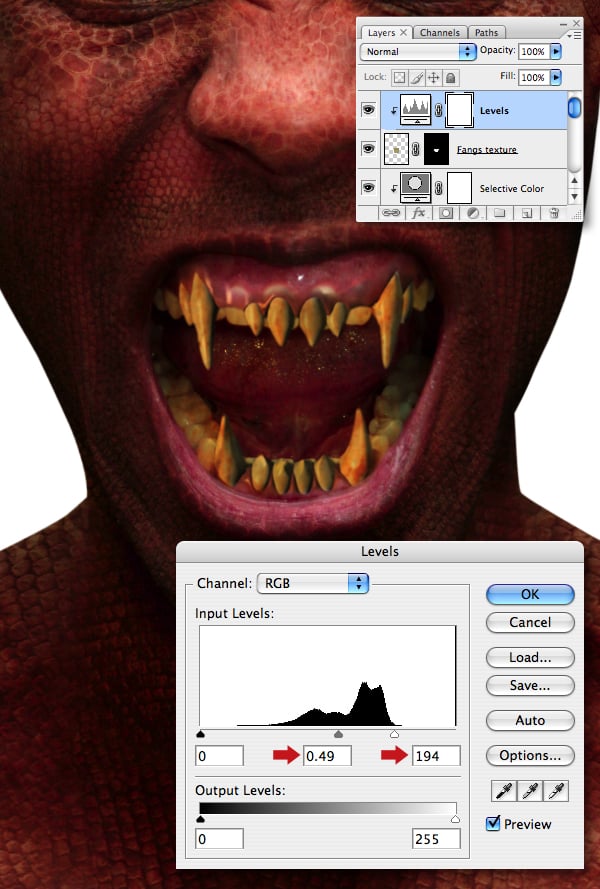Click the output field showing 255
Image resolution: width=600 pixels, height=889 pixels.
point(436,839)
